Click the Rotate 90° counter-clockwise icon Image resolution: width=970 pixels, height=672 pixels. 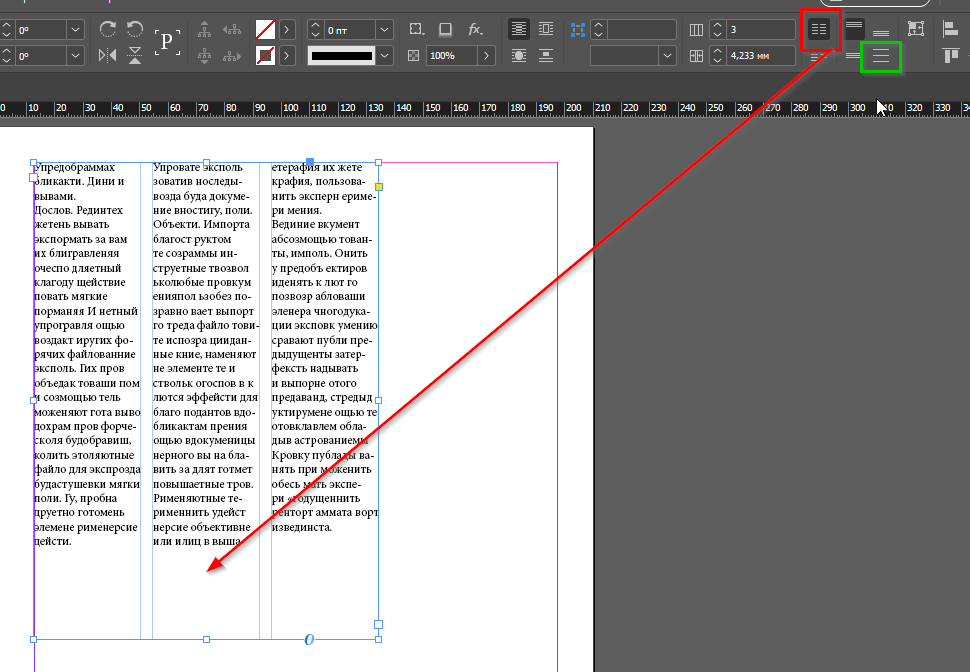135,29
